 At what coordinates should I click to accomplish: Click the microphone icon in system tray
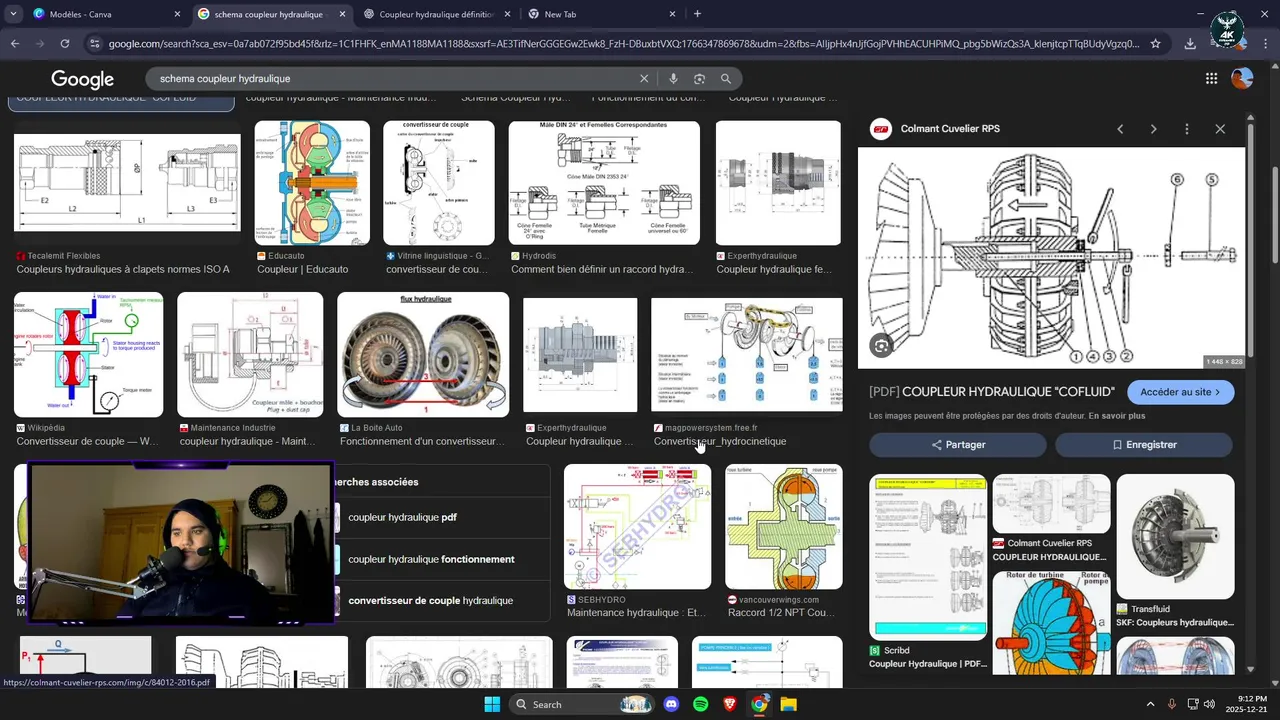(1172, 704)
